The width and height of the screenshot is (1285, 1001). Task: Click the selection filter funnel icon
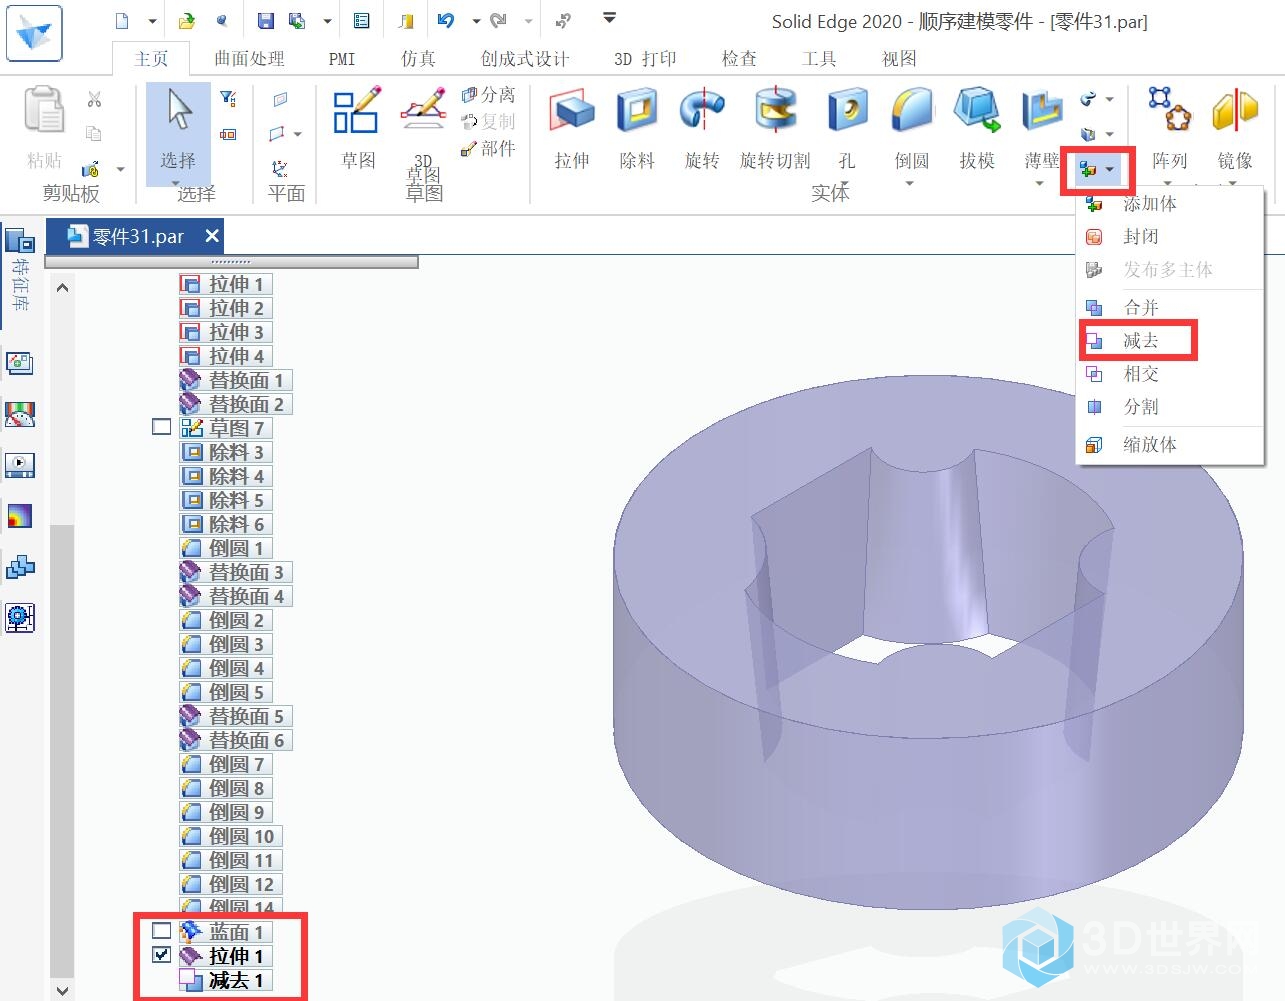(x=228, y=98)
